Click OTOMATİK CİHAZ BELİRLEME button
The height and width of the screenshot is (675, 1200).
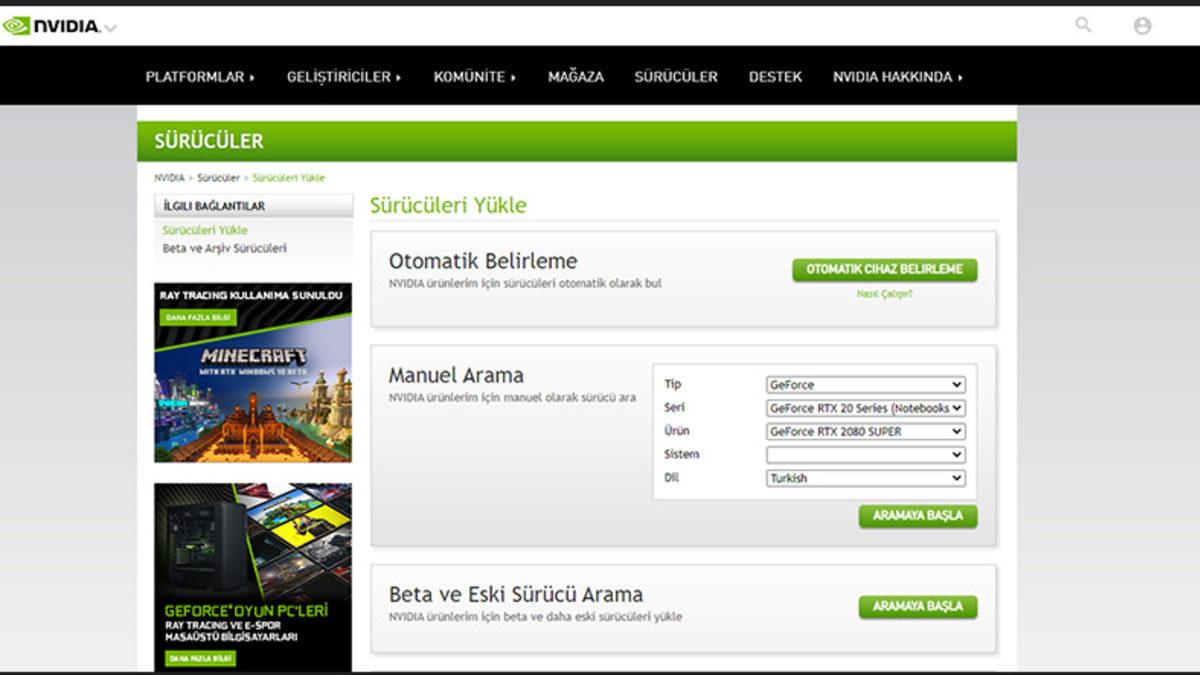(884, 270)
